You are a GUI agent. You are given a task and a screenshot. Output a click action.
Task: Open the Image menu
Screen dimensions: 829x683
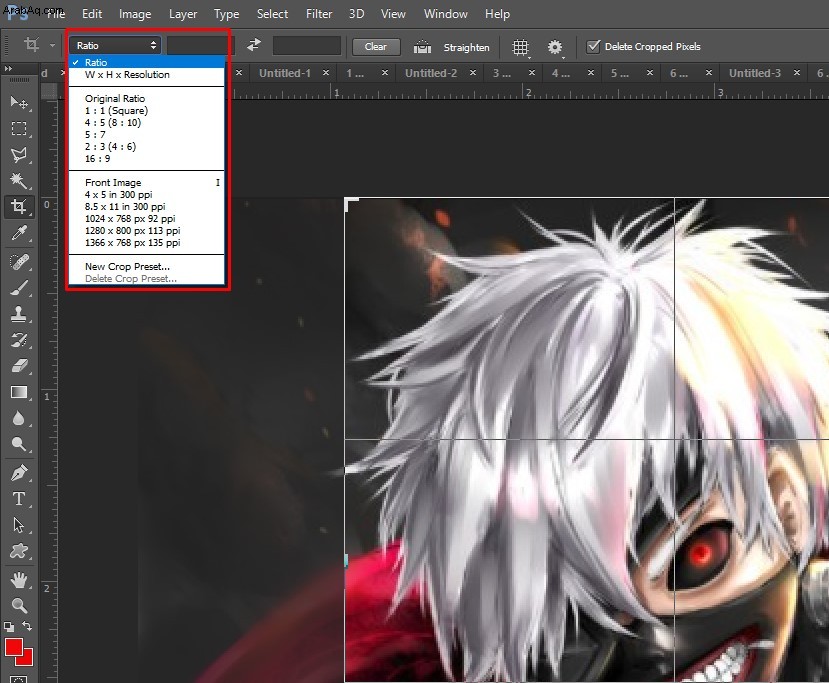click(135, 14)
